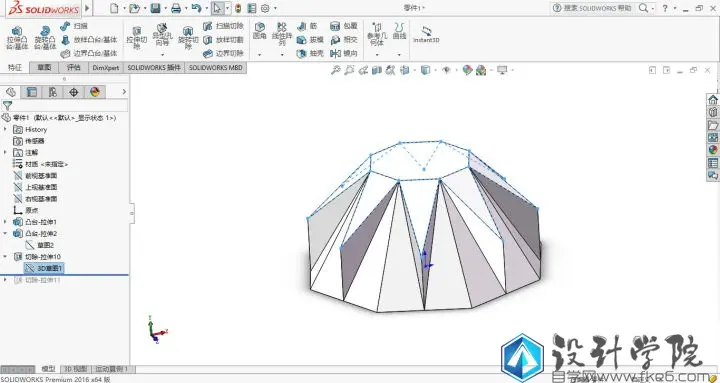The height and width of the screenshot is (383, 720).
Task: Open the dropdown arrow beside the New icon
Action: click(124, 8)
